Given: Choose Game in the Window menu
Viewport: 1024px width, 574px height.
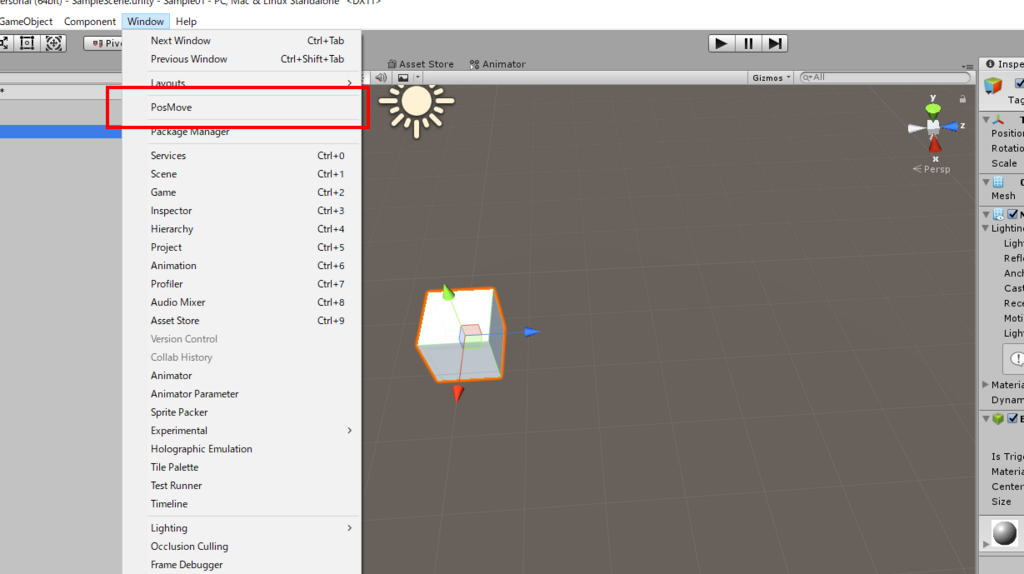Looking at the screenshot, I should (242, 192).
